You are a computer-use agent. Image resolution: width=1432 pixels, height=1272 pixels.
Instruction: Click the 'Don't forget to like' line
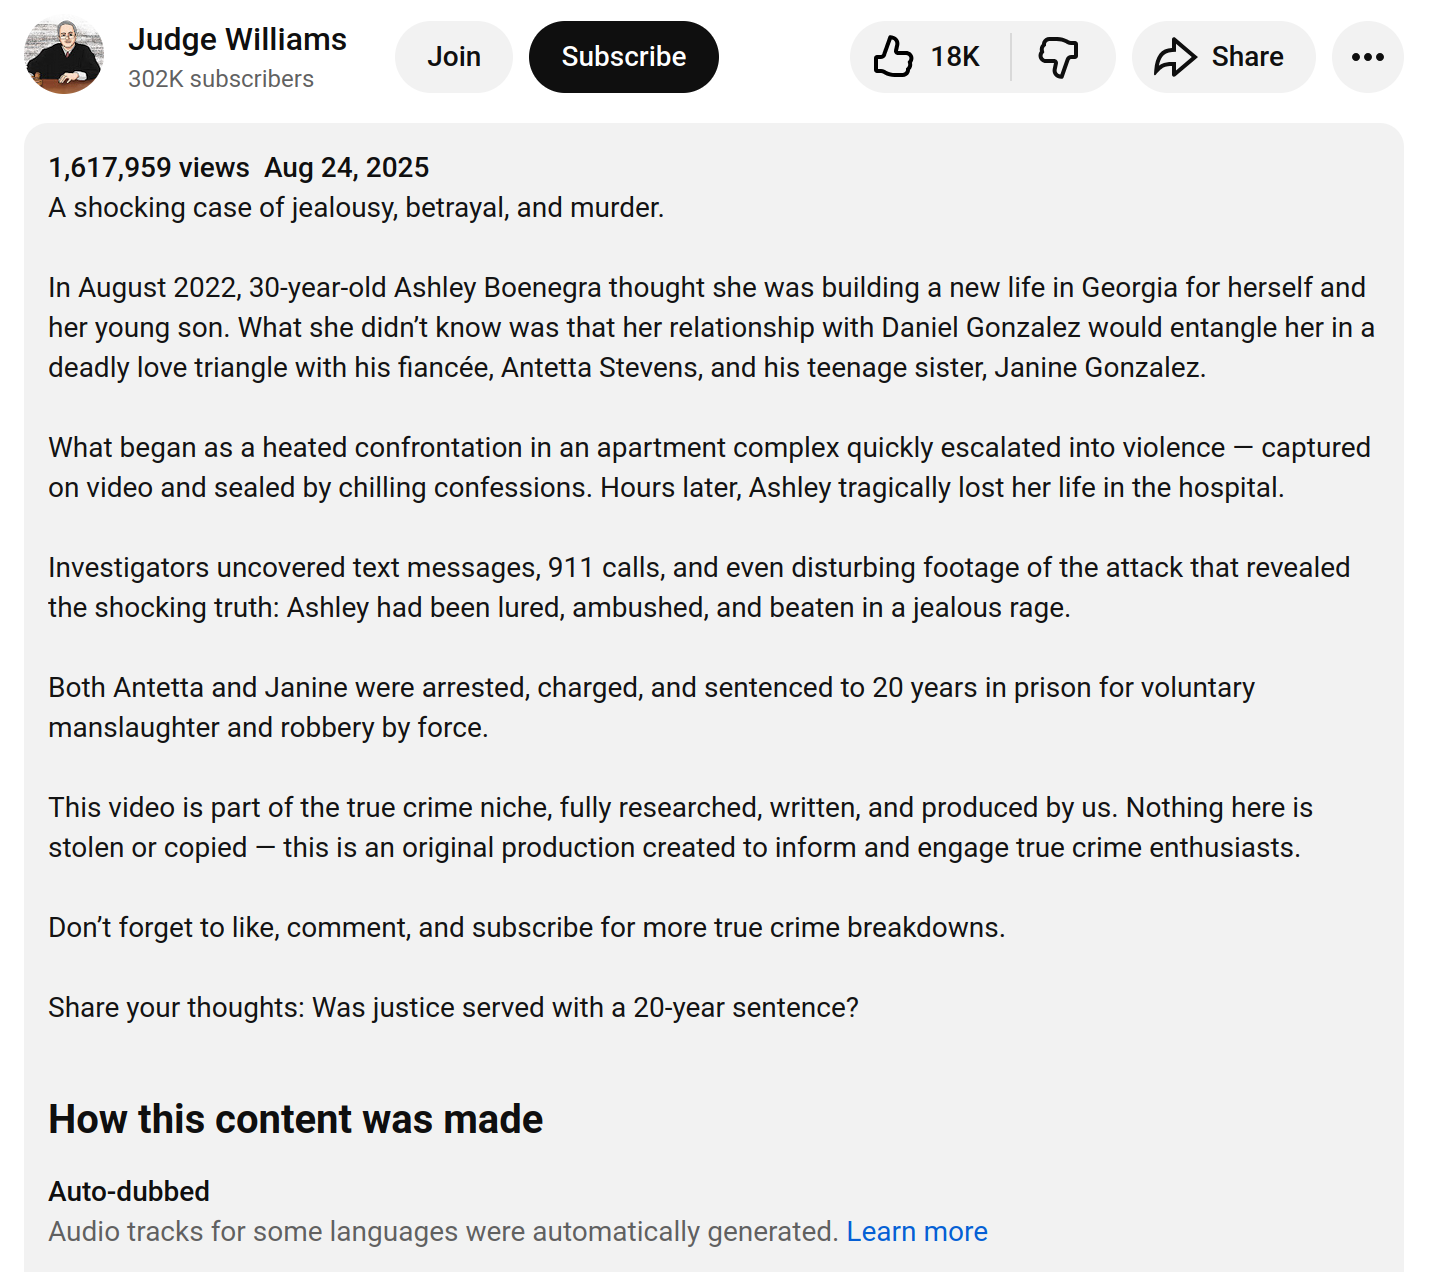click(527, 927)
